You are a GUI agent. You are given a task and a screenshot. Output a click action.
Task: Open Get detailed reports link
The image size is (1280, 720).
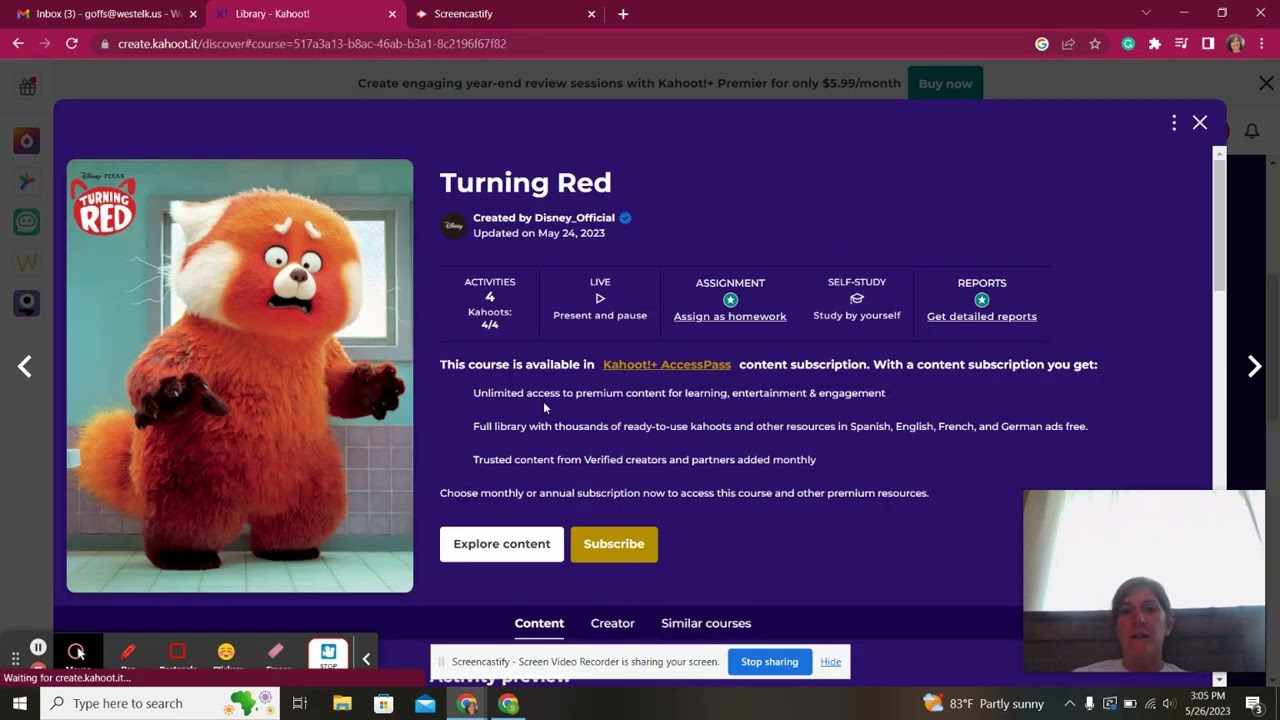(x=982, y=317)
